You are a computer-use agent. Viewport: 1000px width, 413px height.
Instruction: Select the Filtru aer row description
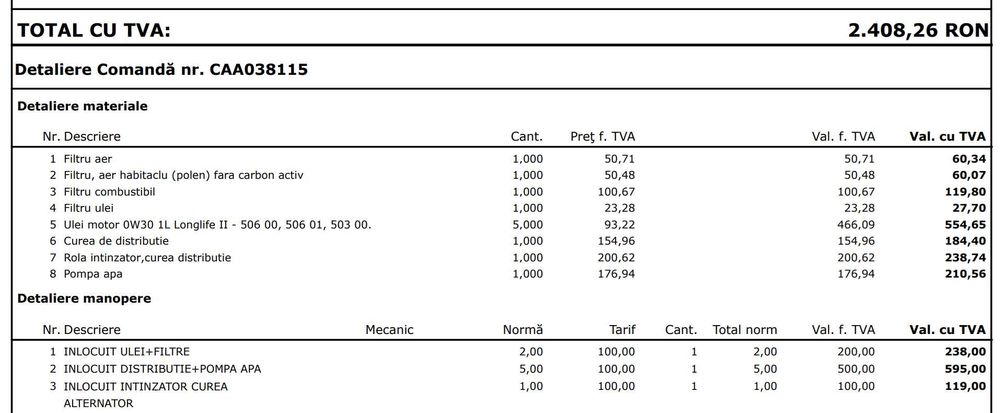click(x=88, y=158)
